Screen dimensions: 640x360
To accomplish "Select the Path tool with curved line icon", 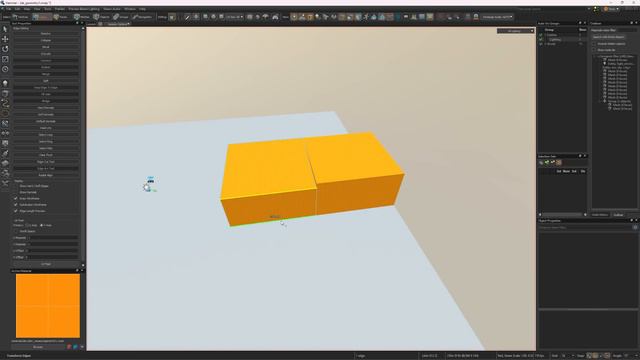I will (5, 103).
